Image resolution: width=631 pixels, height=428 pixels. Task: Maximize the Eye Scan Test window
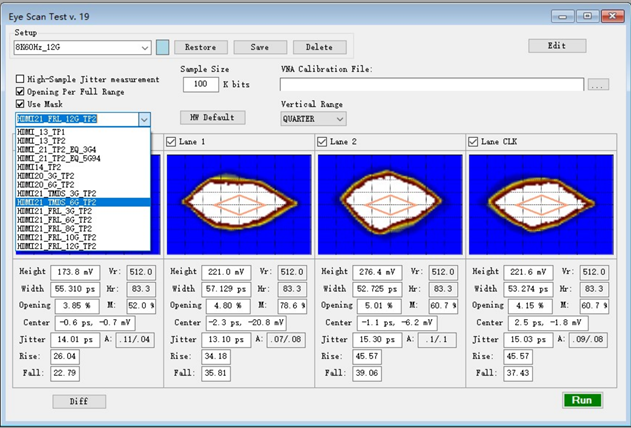pyautogui.click(x=588, y=16)
